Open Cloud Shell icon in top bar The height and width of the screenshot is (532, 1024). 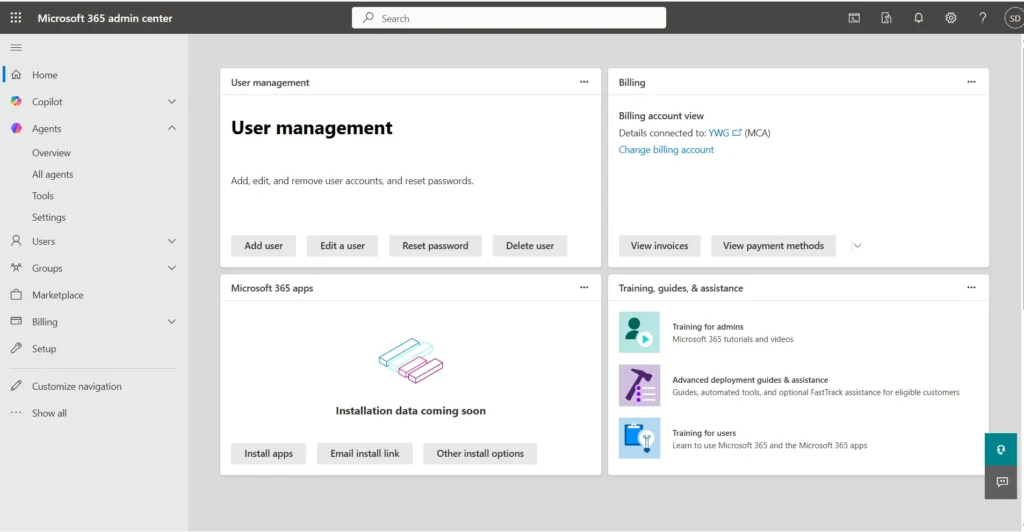[854, 18]
